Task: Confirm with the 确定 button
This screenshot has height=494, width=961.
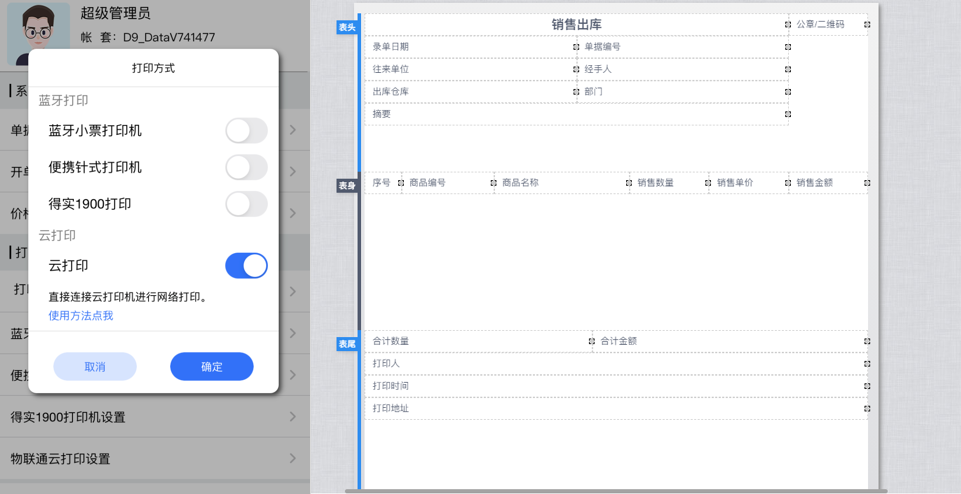Action: coord(212,367)
